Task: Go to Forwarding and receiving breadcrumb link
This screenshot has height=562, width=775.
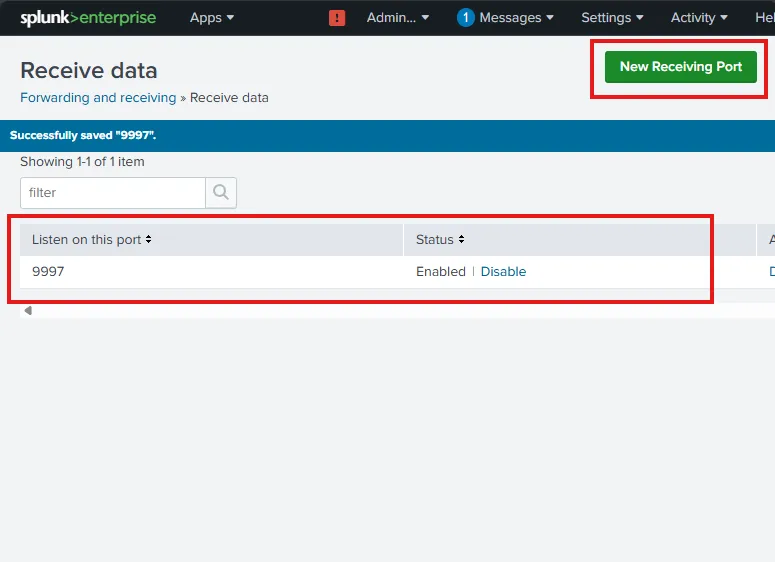Action: (98, 98)
